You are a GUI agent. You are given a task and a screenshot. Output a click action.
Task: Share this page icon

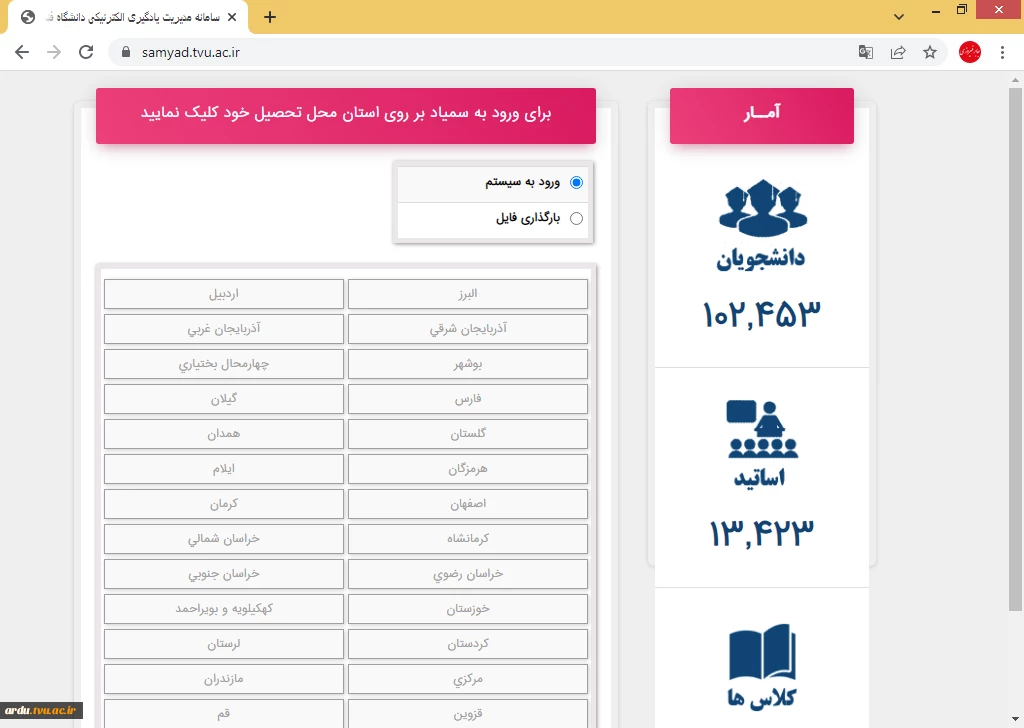point(898,52)
